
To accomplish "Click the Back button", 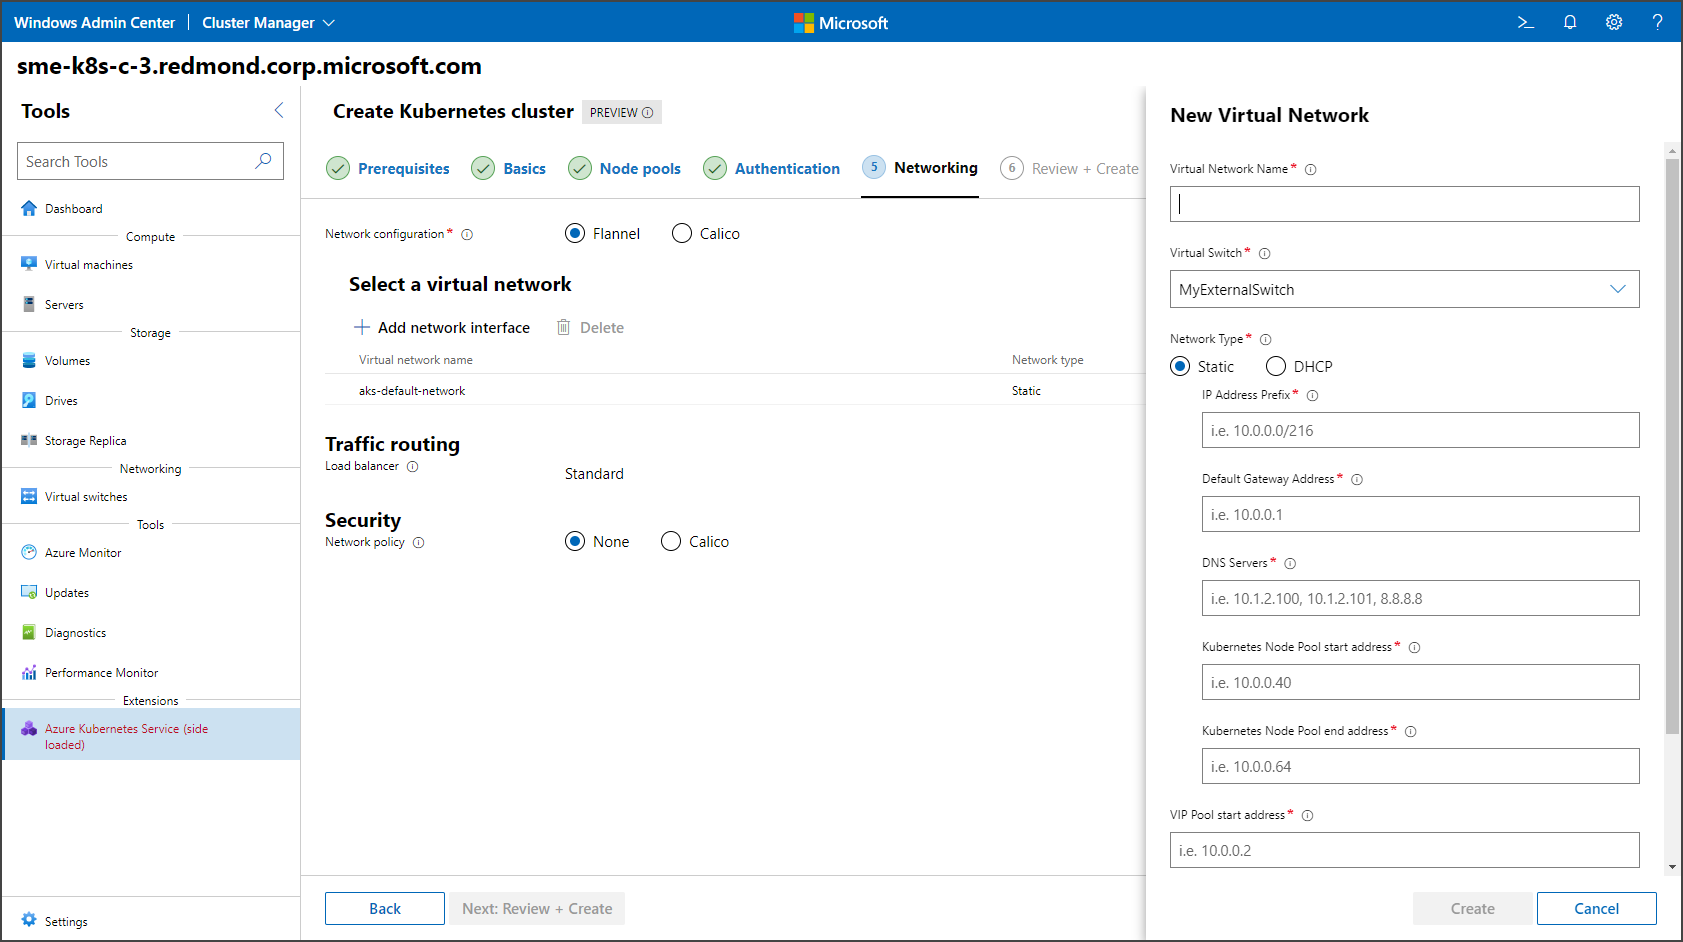I will (x=384, y=908).
